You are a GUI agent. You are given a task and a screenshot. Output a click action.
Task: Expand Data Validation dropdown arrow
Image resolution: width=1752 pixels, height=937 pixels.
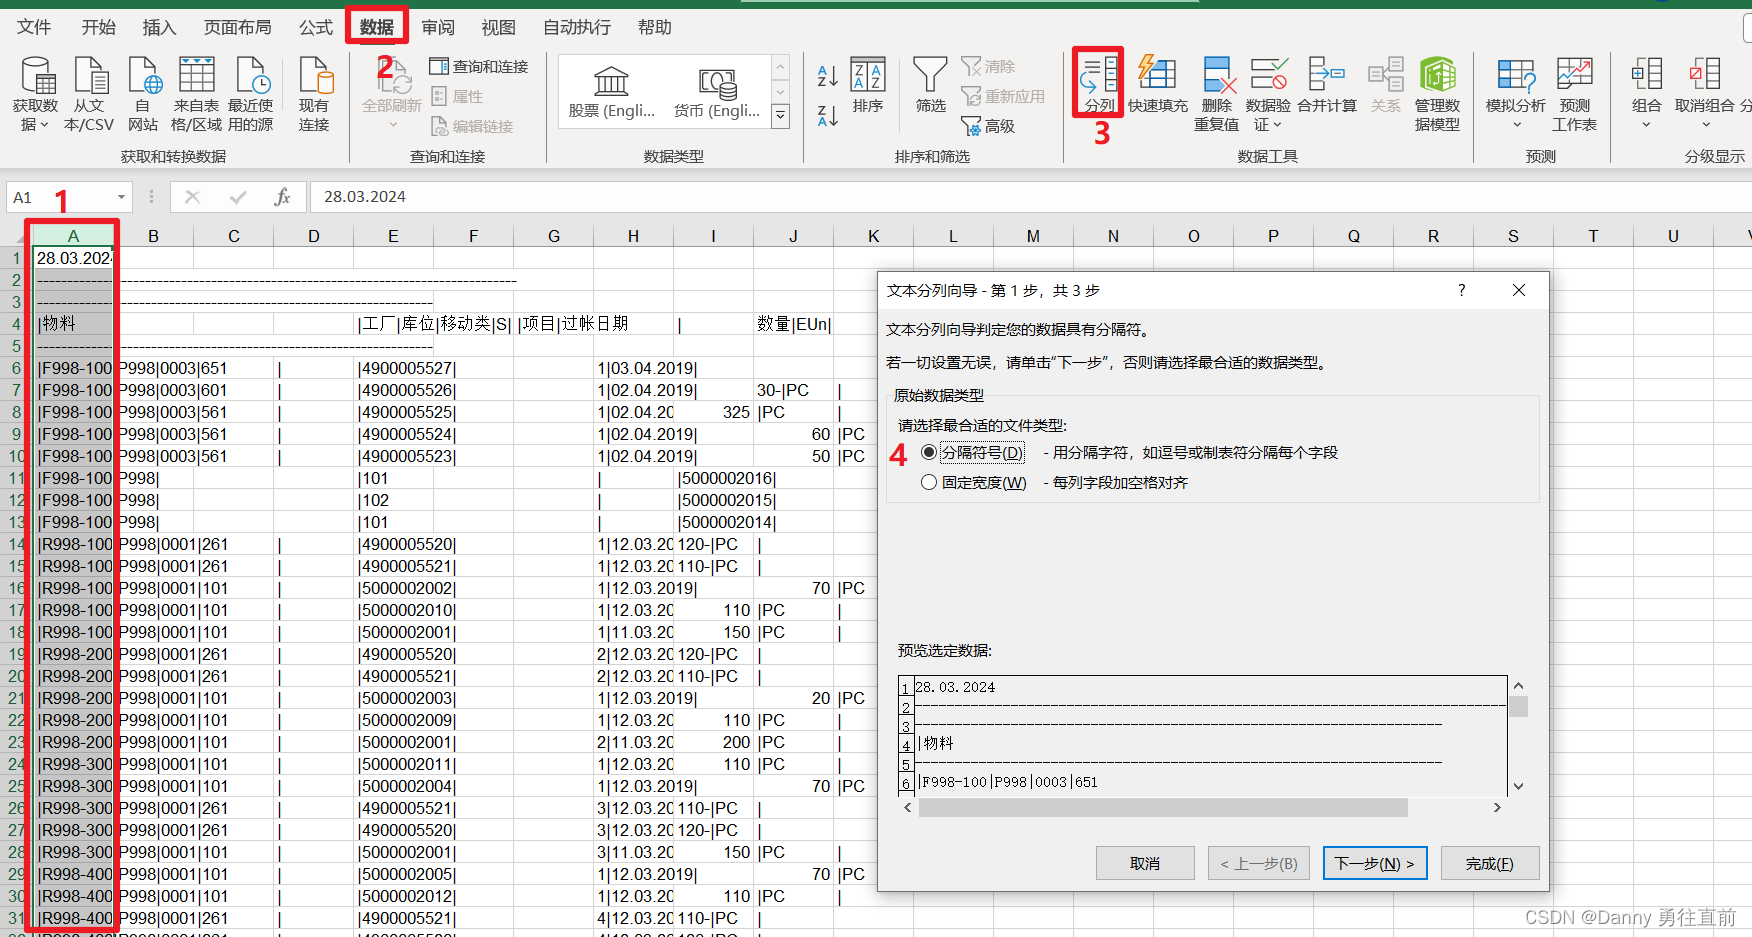1277,125
